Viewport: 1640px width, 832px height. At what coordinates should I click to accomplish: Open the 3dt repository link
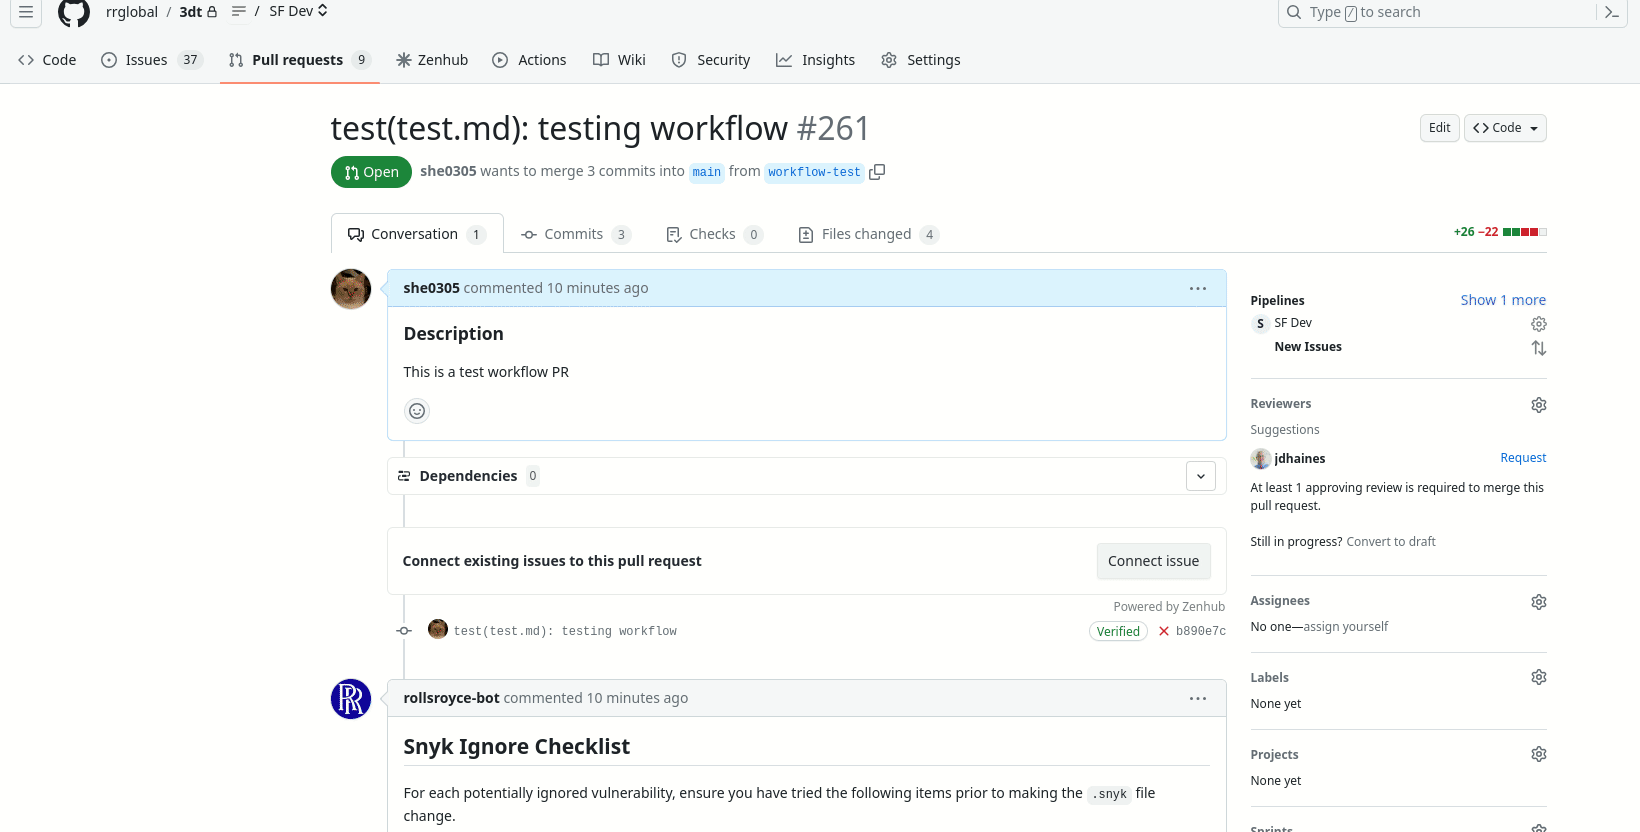pos(190,12)
